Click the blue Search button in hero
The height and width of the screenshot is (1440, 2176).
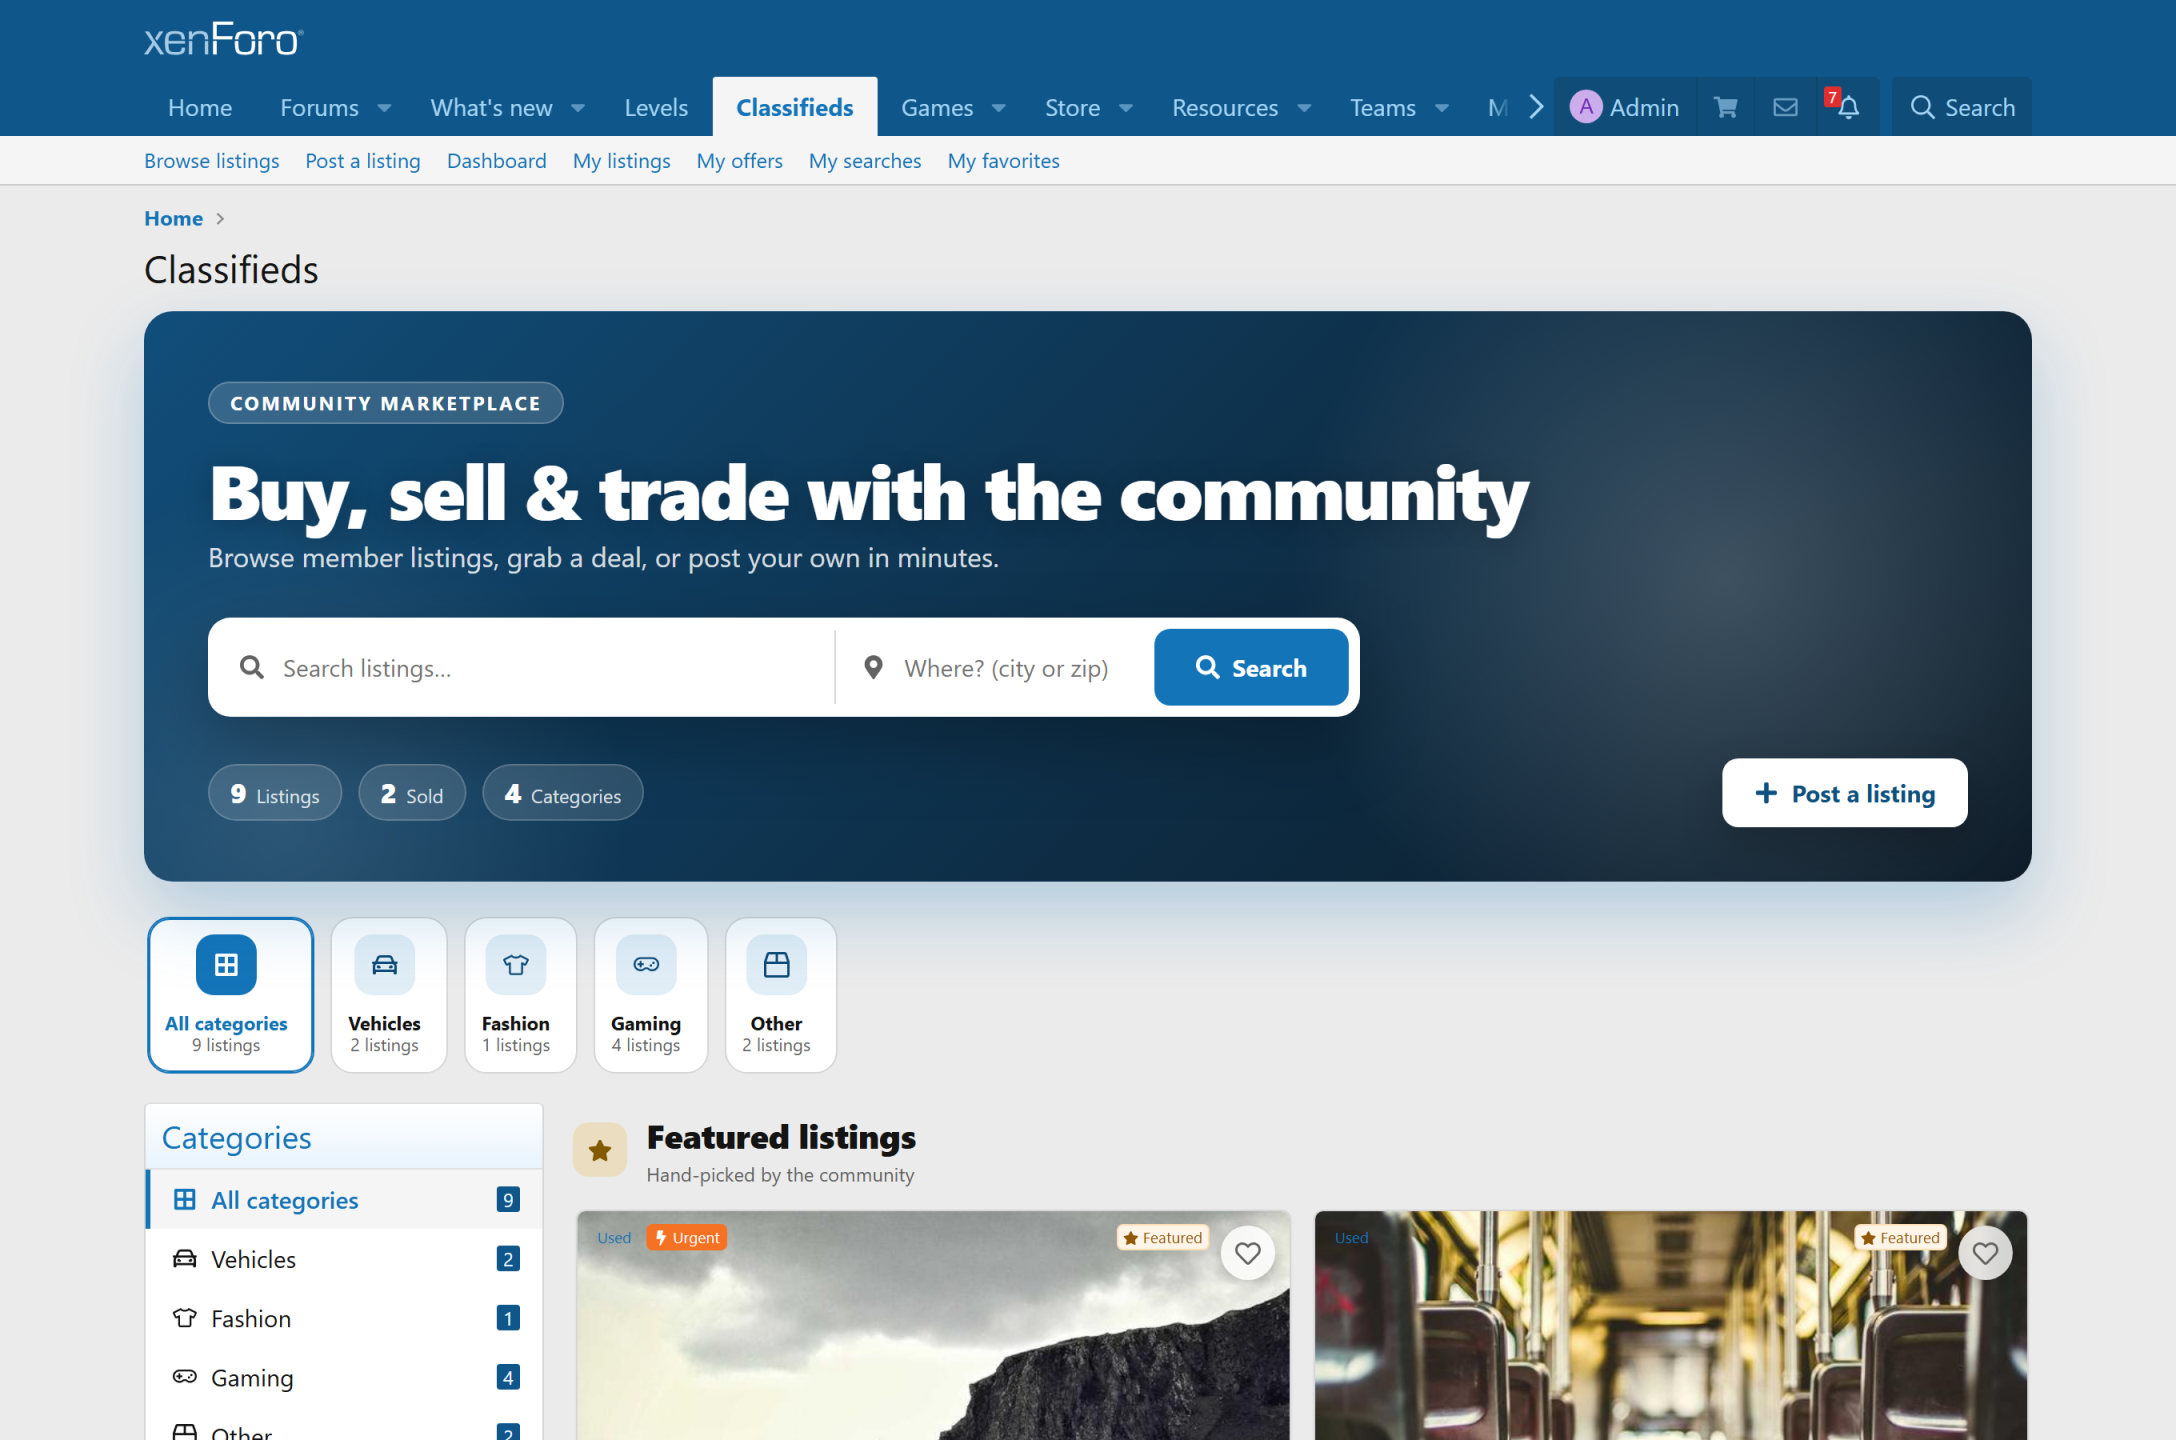click(1251, 667)
